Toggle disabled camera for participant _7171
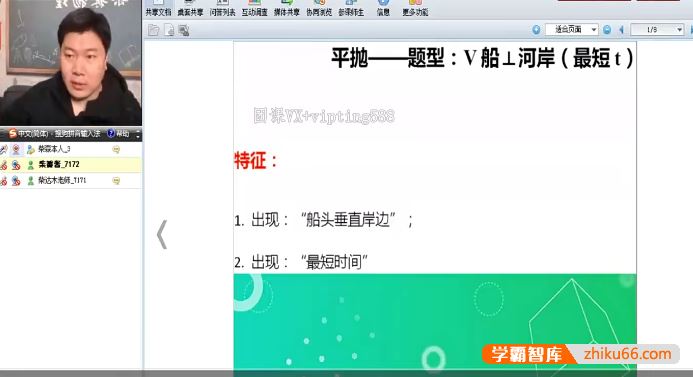The width and height of the screenshot is (693, 377). [x=16, y=180]
